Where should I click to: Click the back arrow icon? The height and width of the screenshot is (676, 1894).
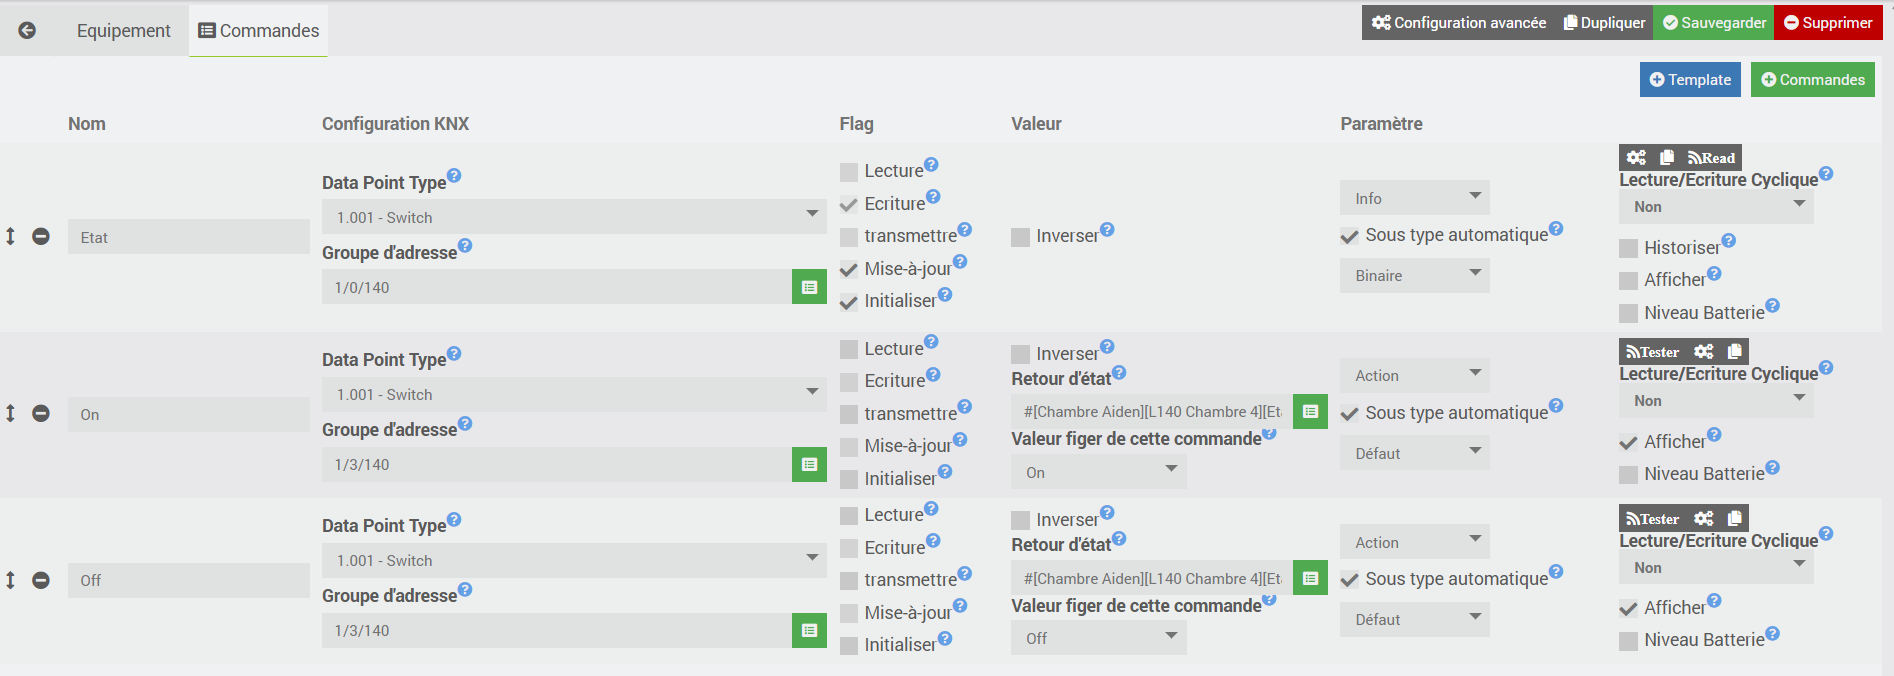click(27, 31)
